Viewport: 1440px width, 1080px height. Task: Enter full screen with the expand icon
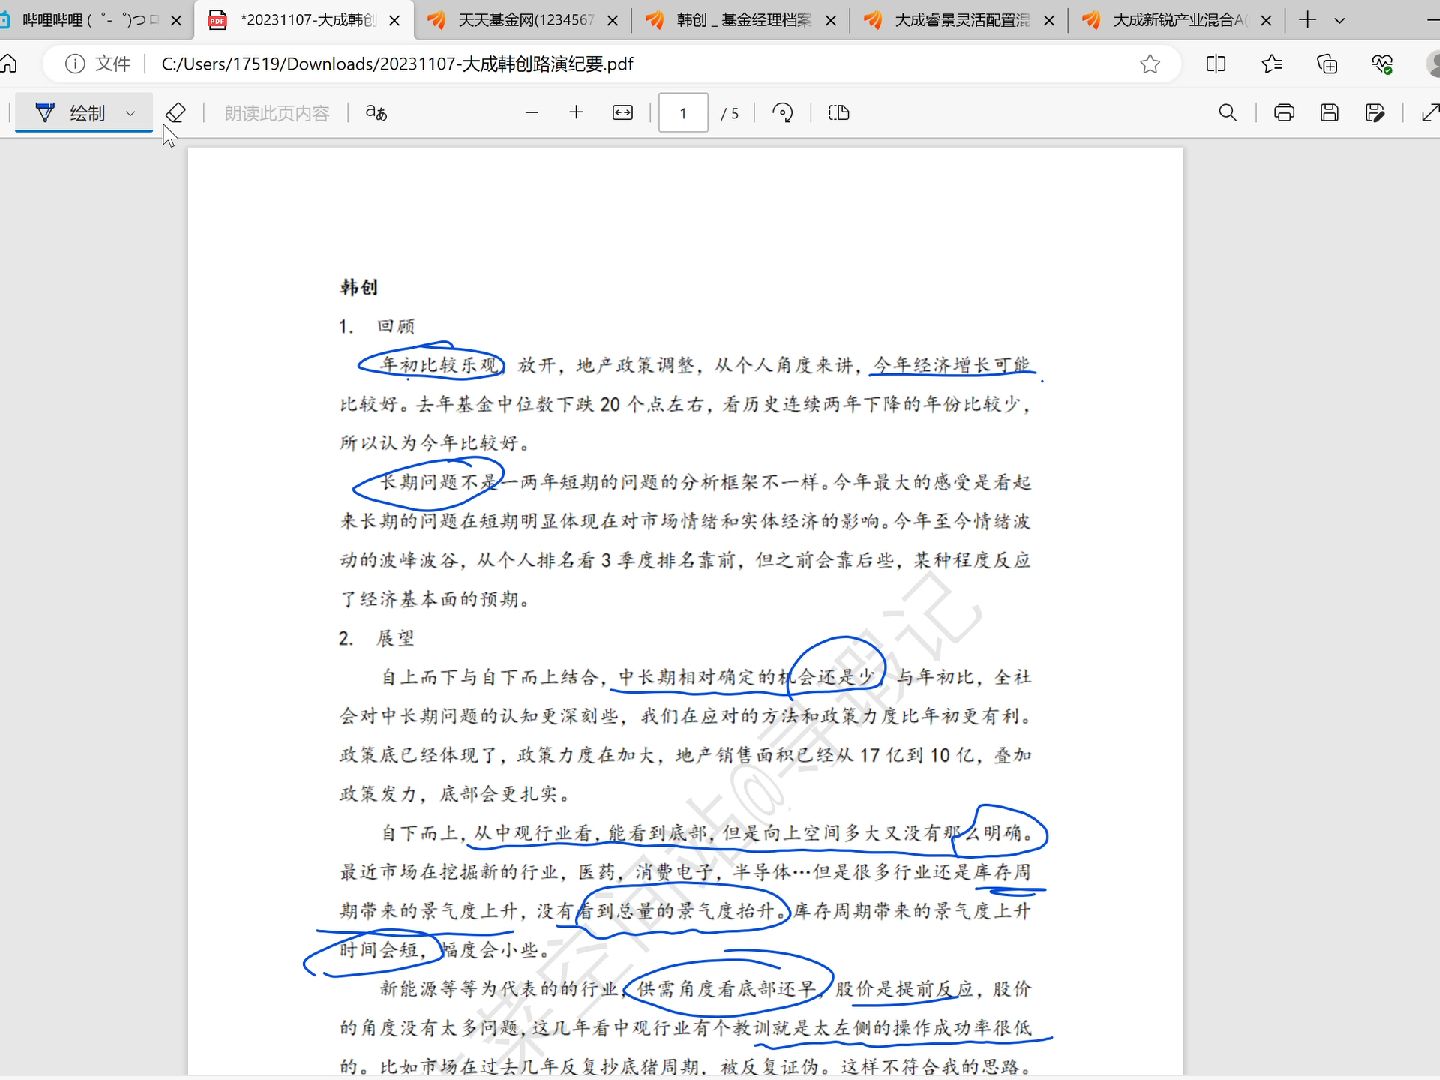point(1430,113)
